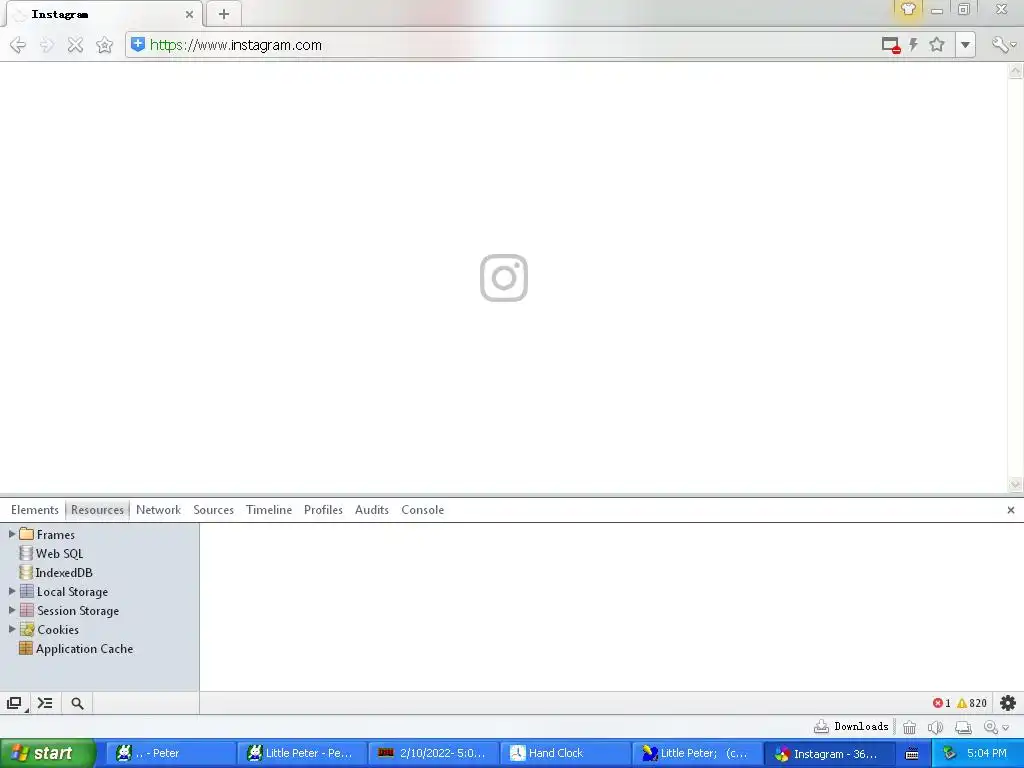Switch to the '.. - Peter' taskbar window
Viewport: 1024px width, 768px height.
[x=170, y=753]
